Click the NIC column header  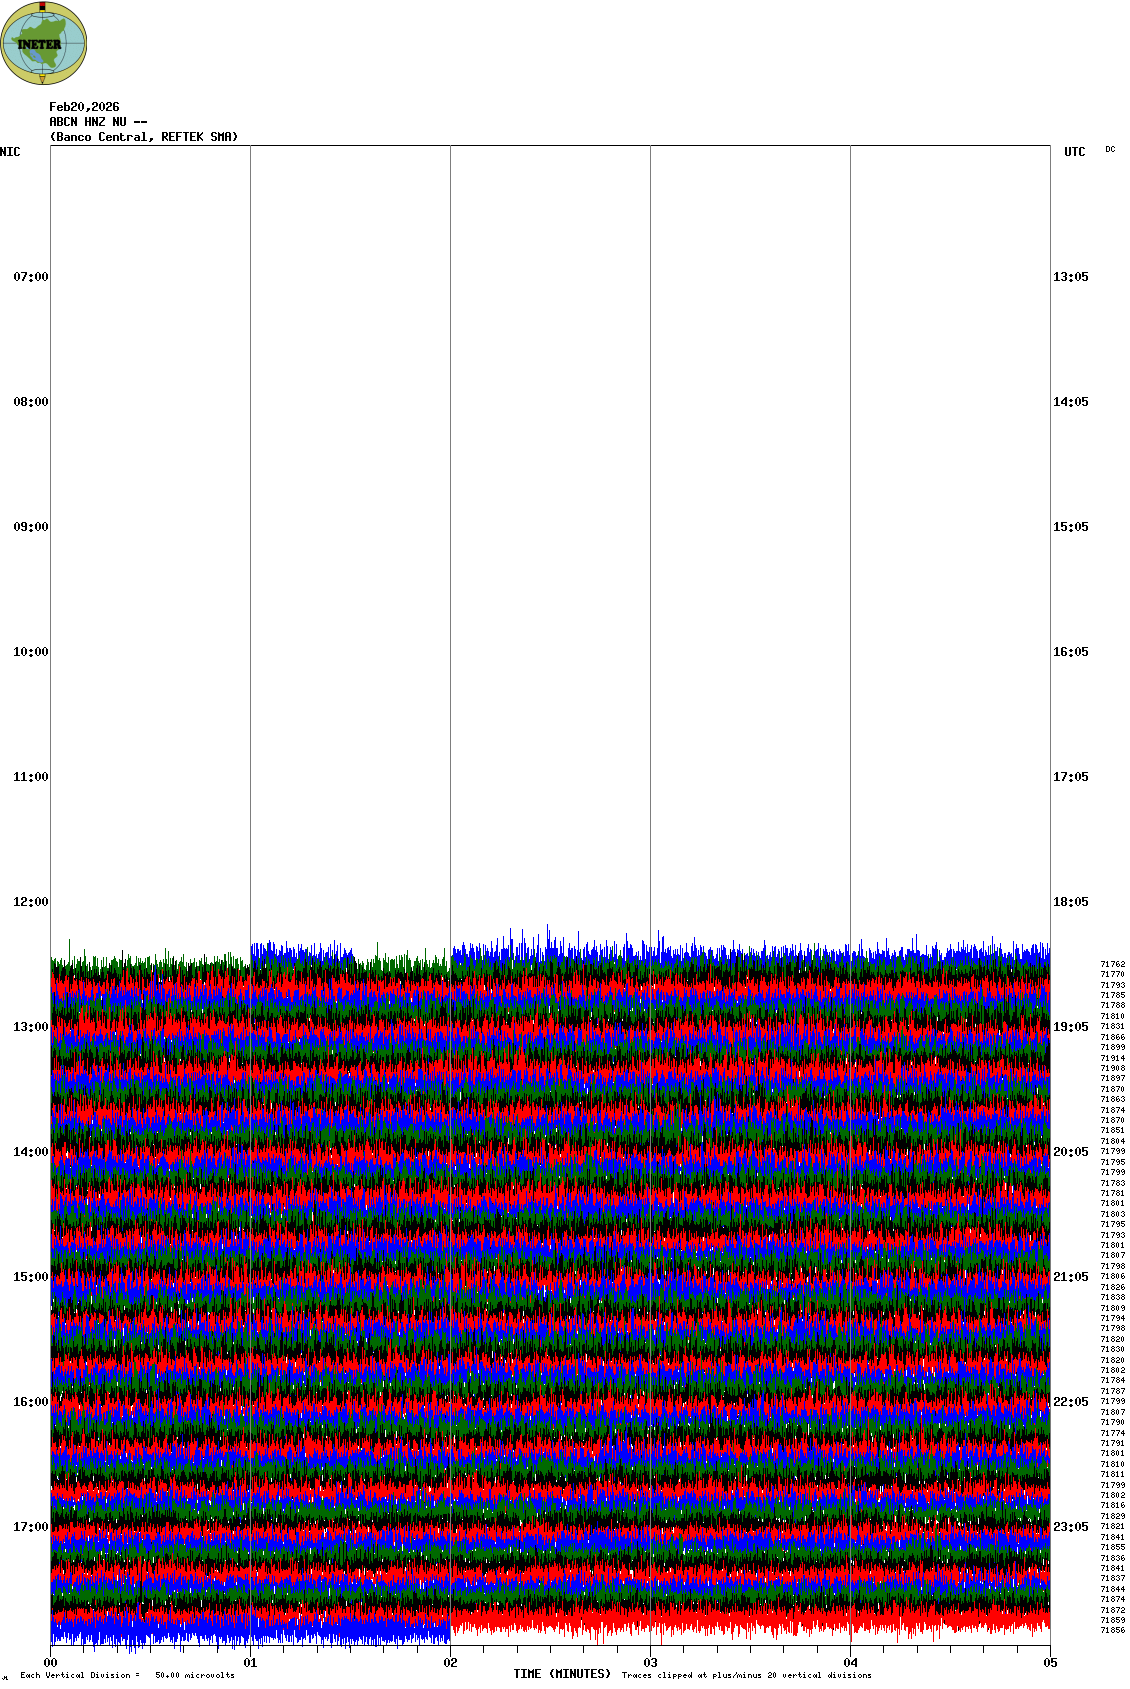10,152
